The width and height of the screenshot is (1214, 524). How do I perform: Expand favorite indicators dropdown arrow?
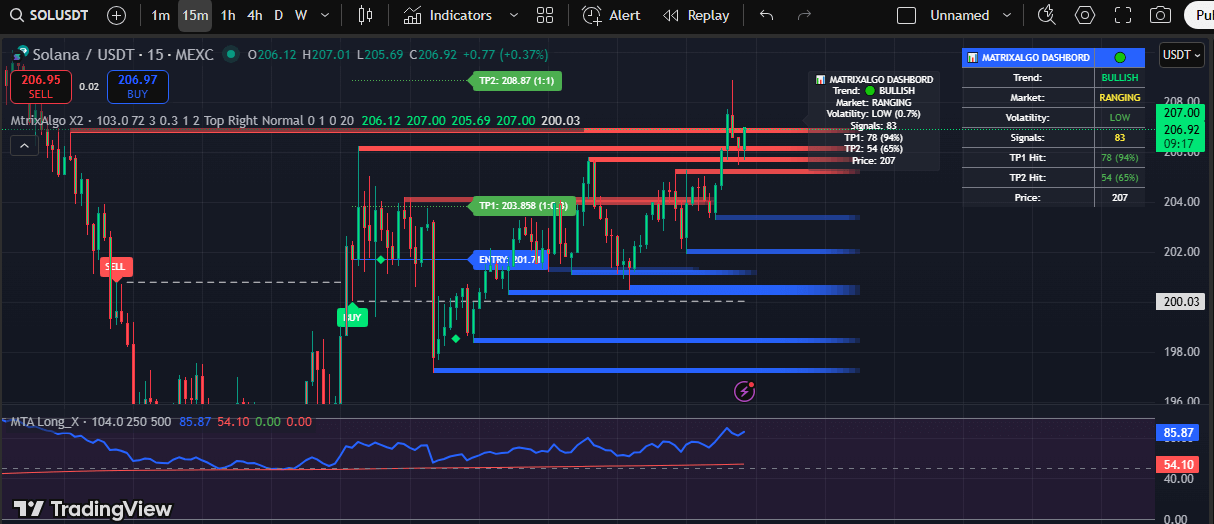coord(514,15)
